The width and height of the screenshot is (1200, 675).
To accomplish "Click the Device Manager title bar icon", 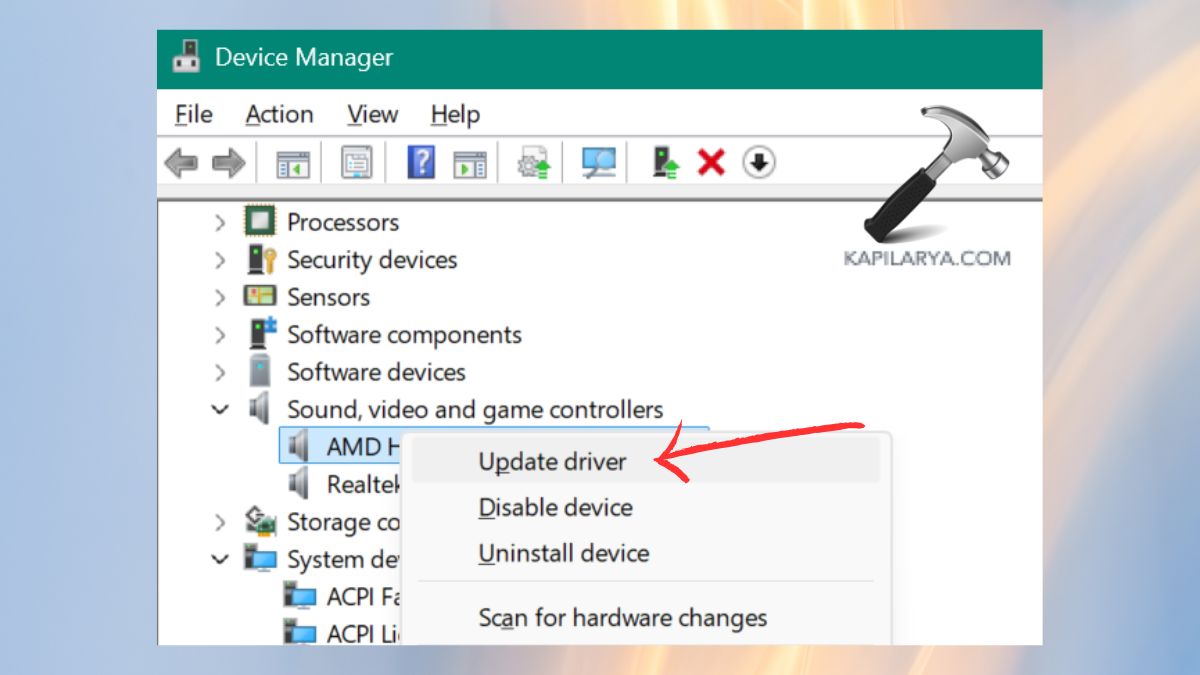I will pyautogui.click(x=187, y=58).
